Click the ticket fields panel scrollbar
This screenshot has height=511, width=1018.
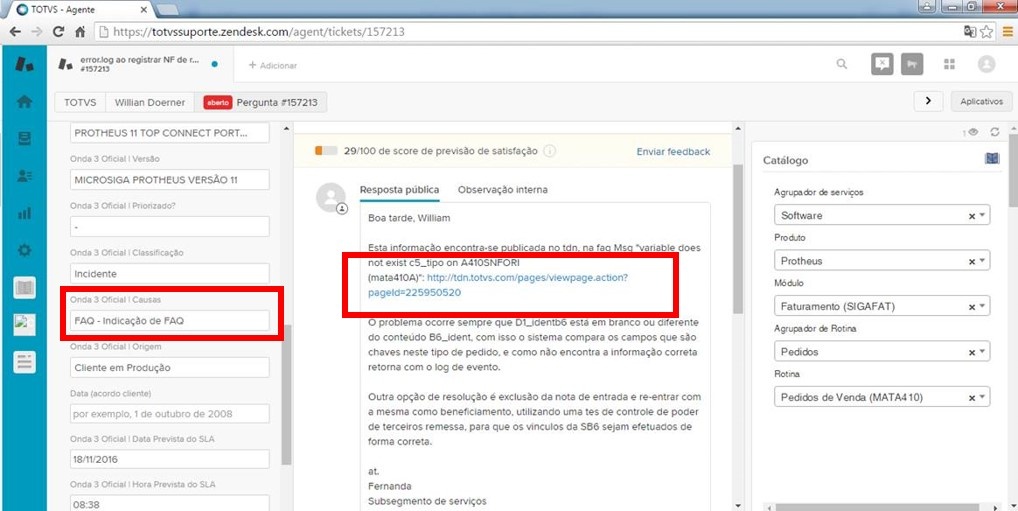286,395
